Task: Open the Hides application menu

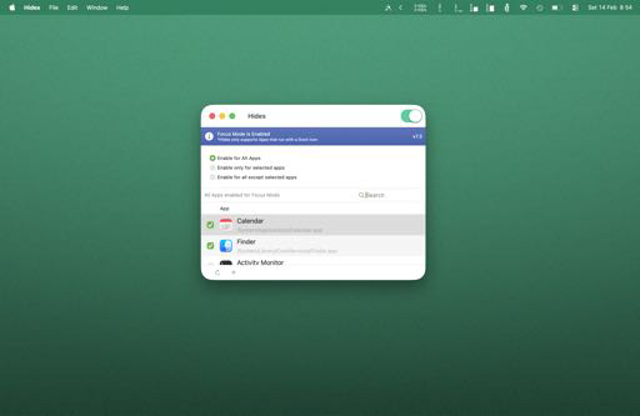Action: click(x=32, y=7)
